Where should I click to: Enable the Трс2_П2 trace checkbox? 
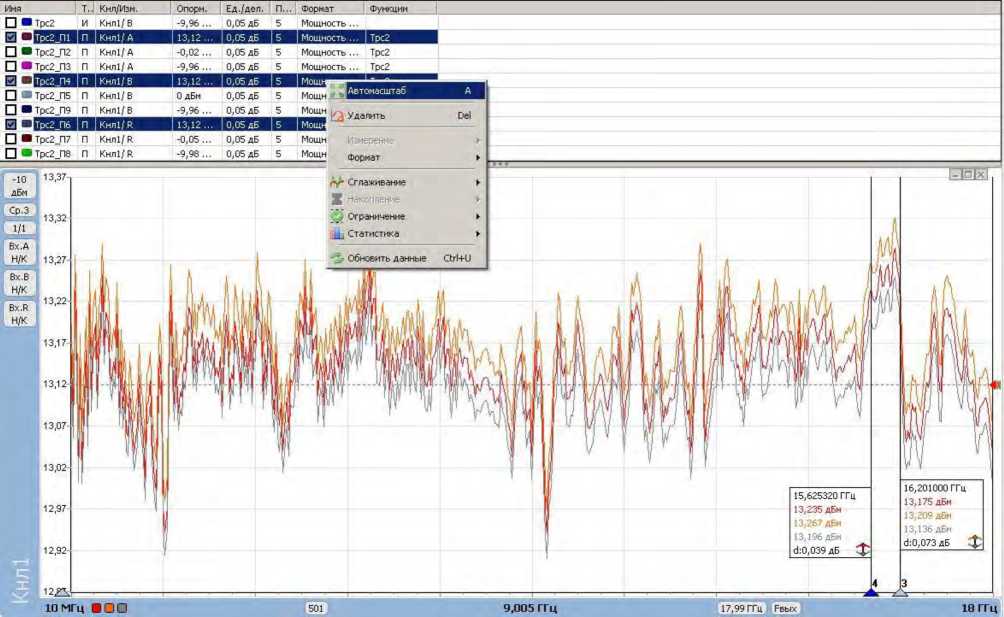[11, 52]
